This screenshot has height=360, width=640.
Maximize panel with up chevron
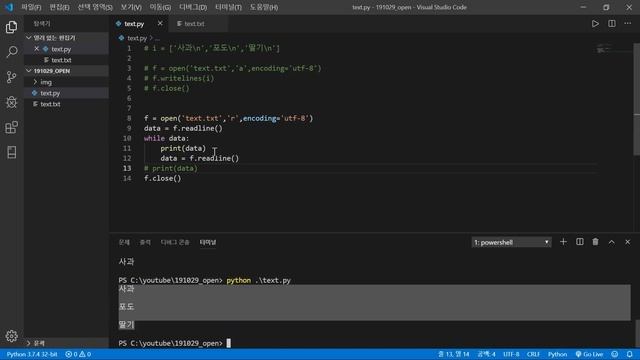tap(611, 242)
